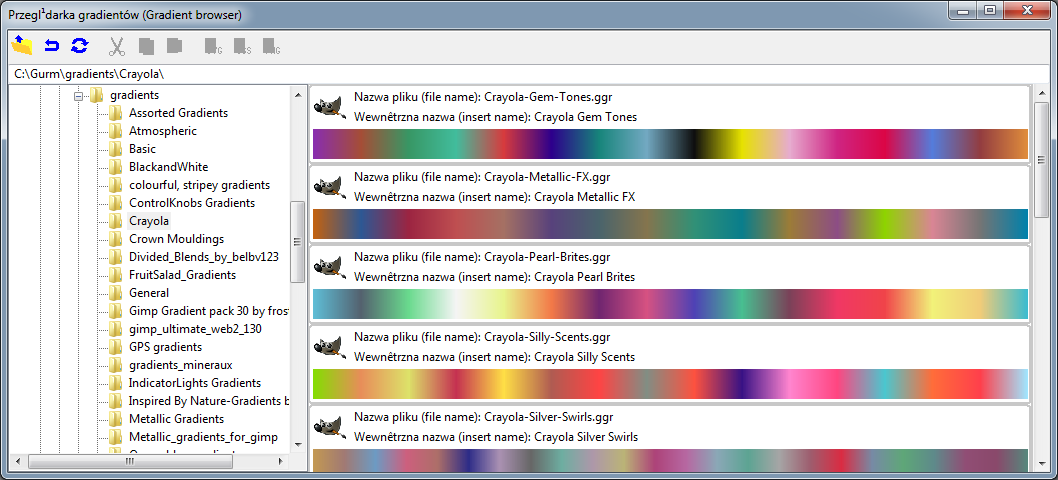Image resolution: width=1058 pixels, height=480 pixels.
Task: Click the file name Crayola-Gem-Tones.ggr
Action: tap(548, 97)
